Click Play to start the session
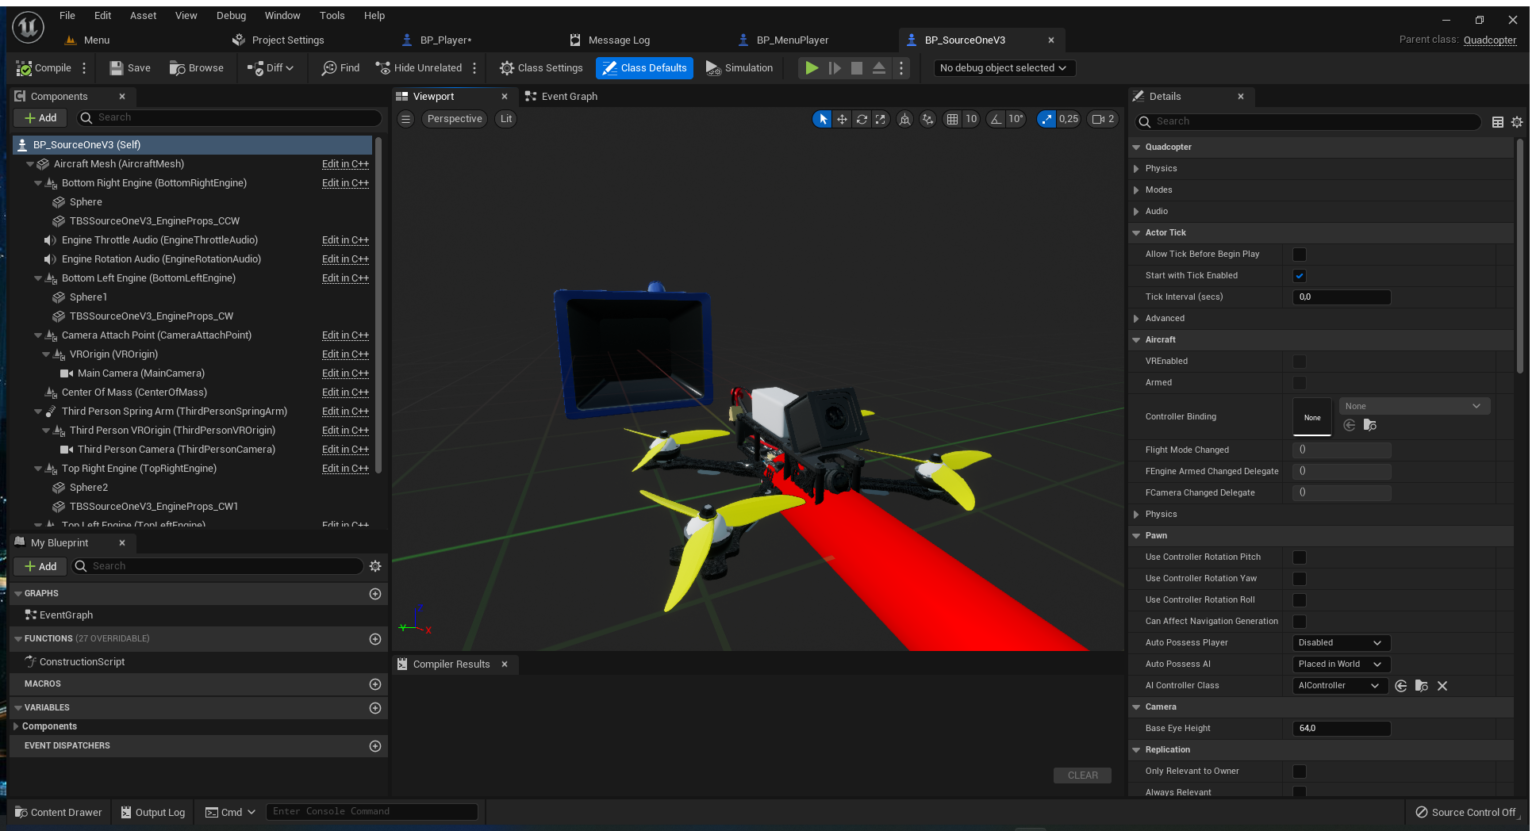This screenshot has height=831, width=1536. coord(811,67)
